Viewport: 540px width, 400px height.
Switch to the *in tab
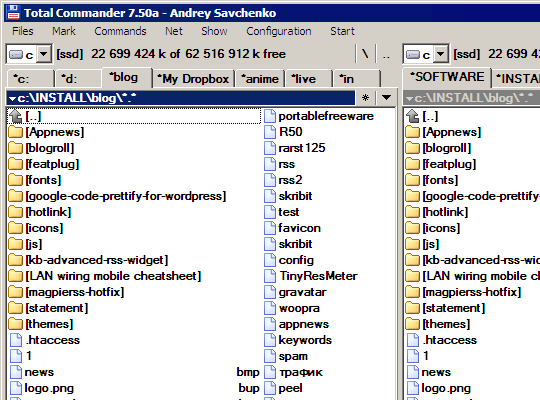(x=357, y=79)
